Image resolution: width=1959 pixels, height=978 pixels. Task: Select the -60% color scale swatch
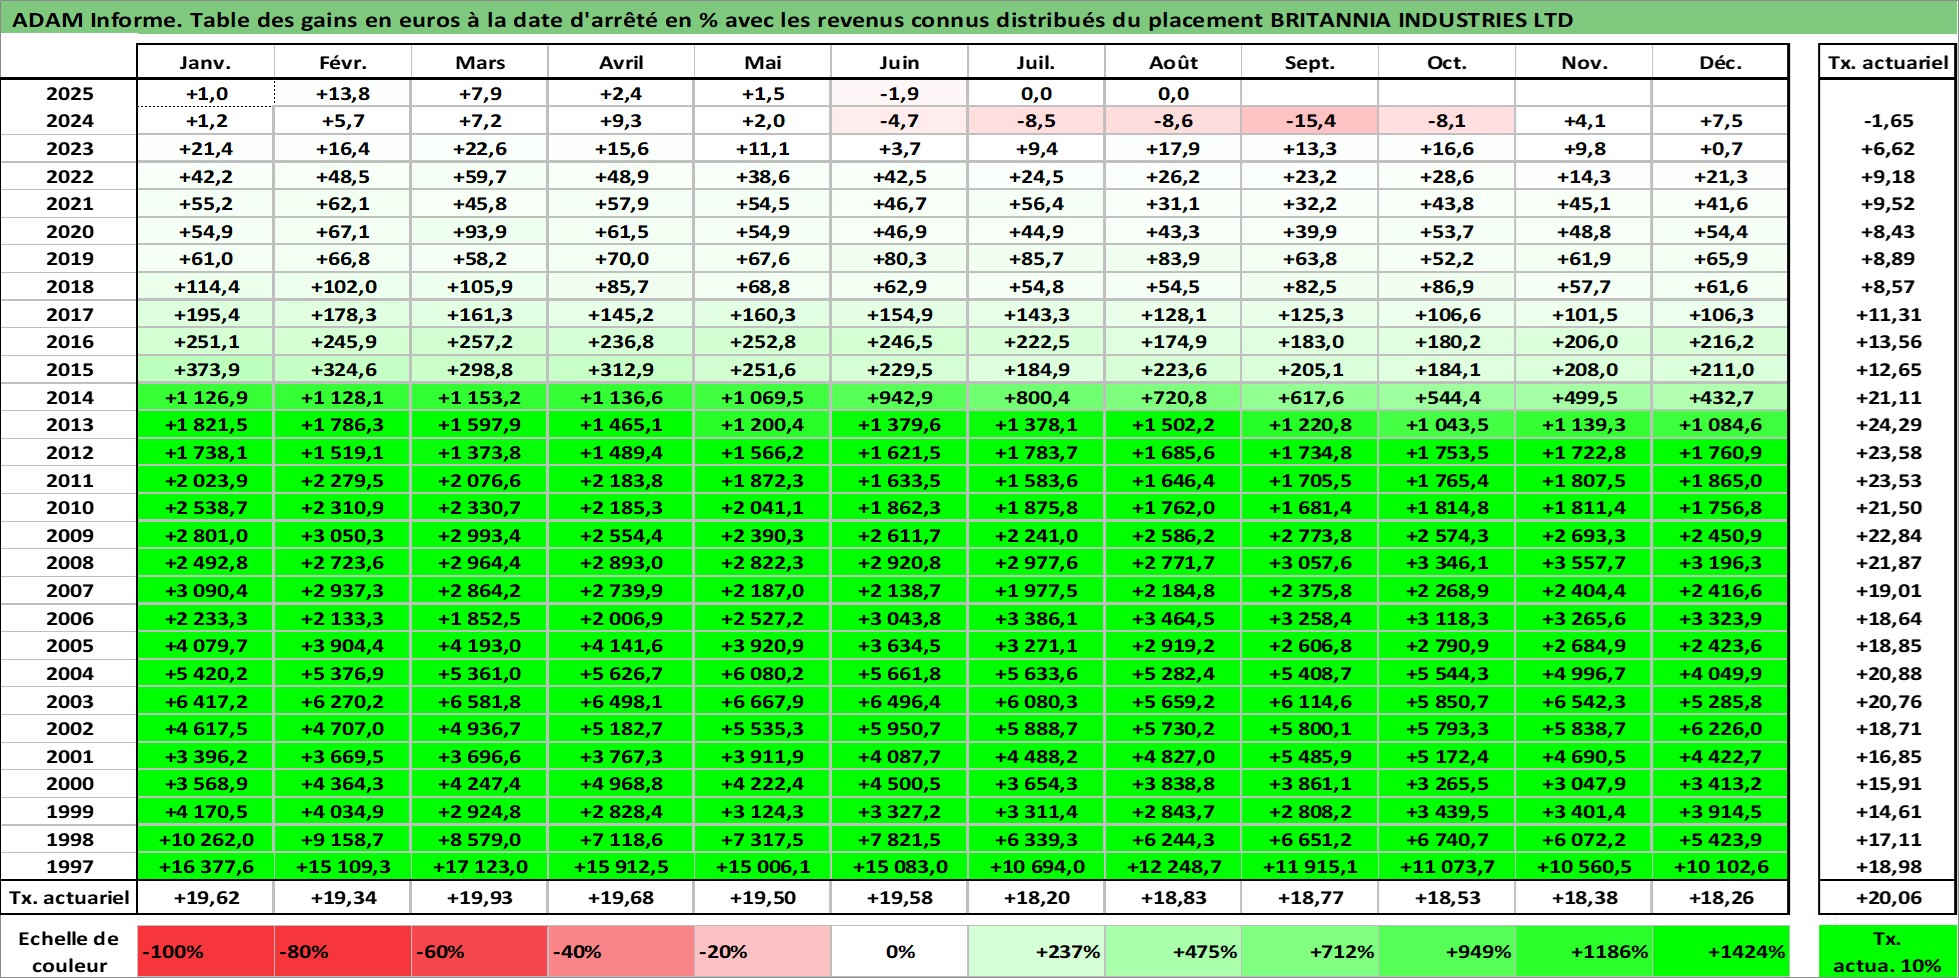tap(479, 952)
